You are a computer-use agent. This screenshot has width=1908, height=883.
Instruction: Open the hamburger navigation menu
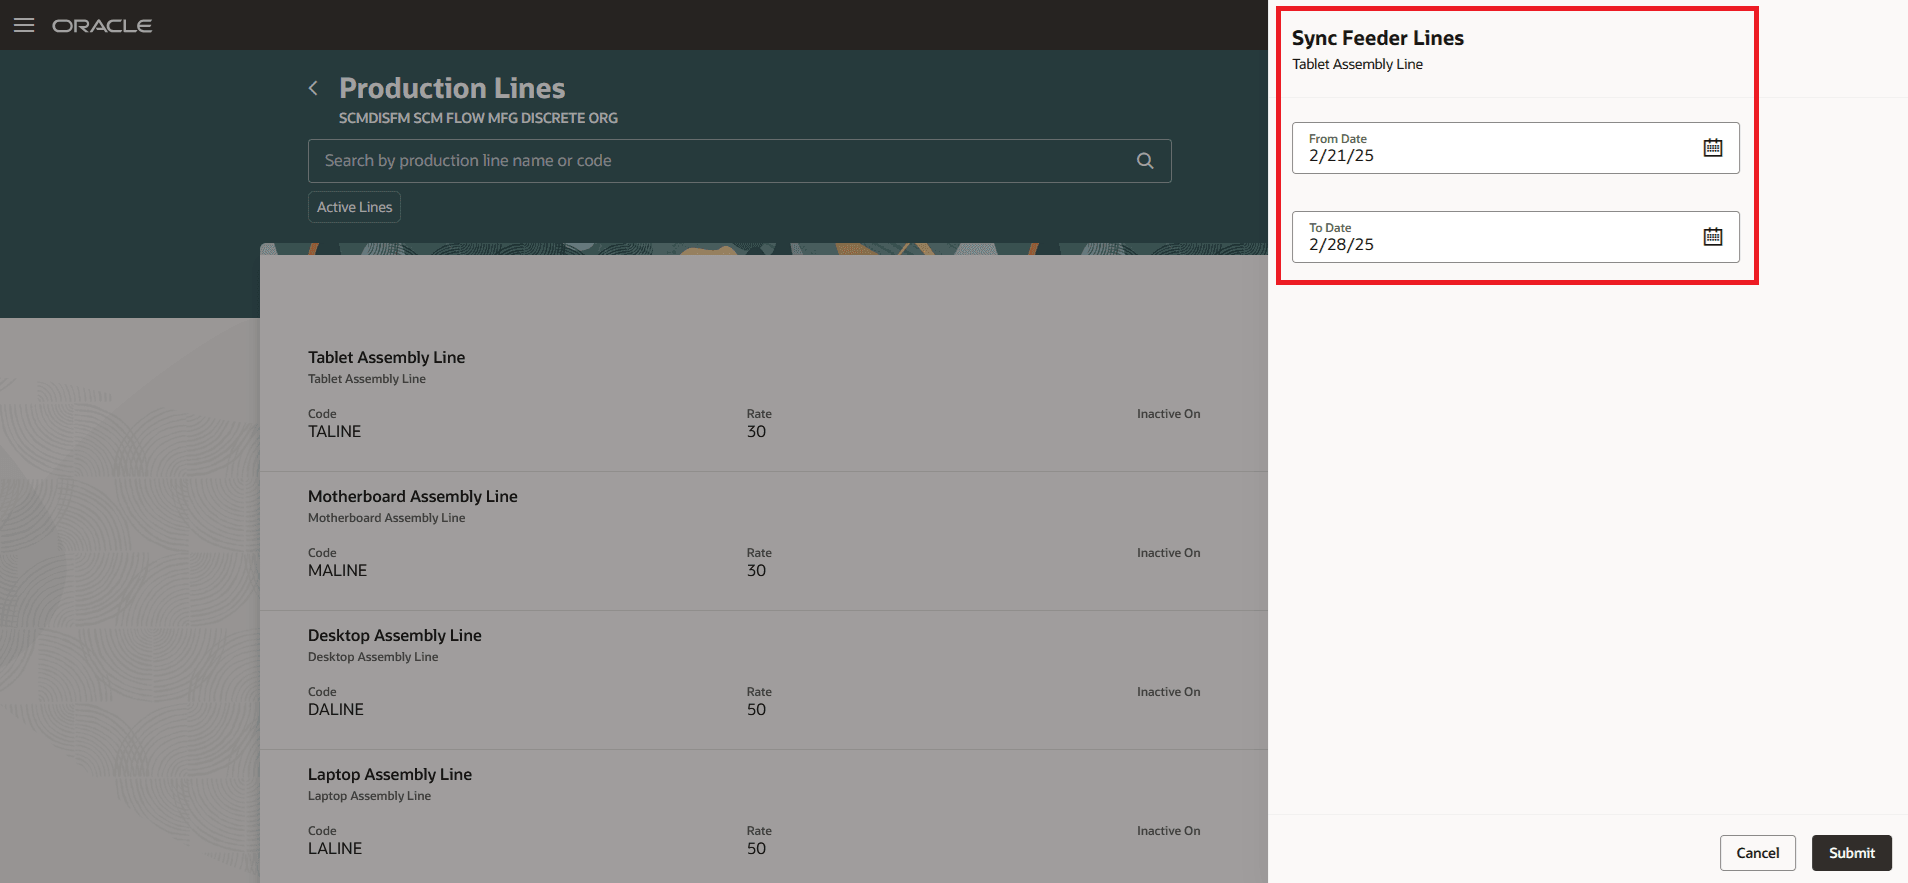click(x=24, y=25)
